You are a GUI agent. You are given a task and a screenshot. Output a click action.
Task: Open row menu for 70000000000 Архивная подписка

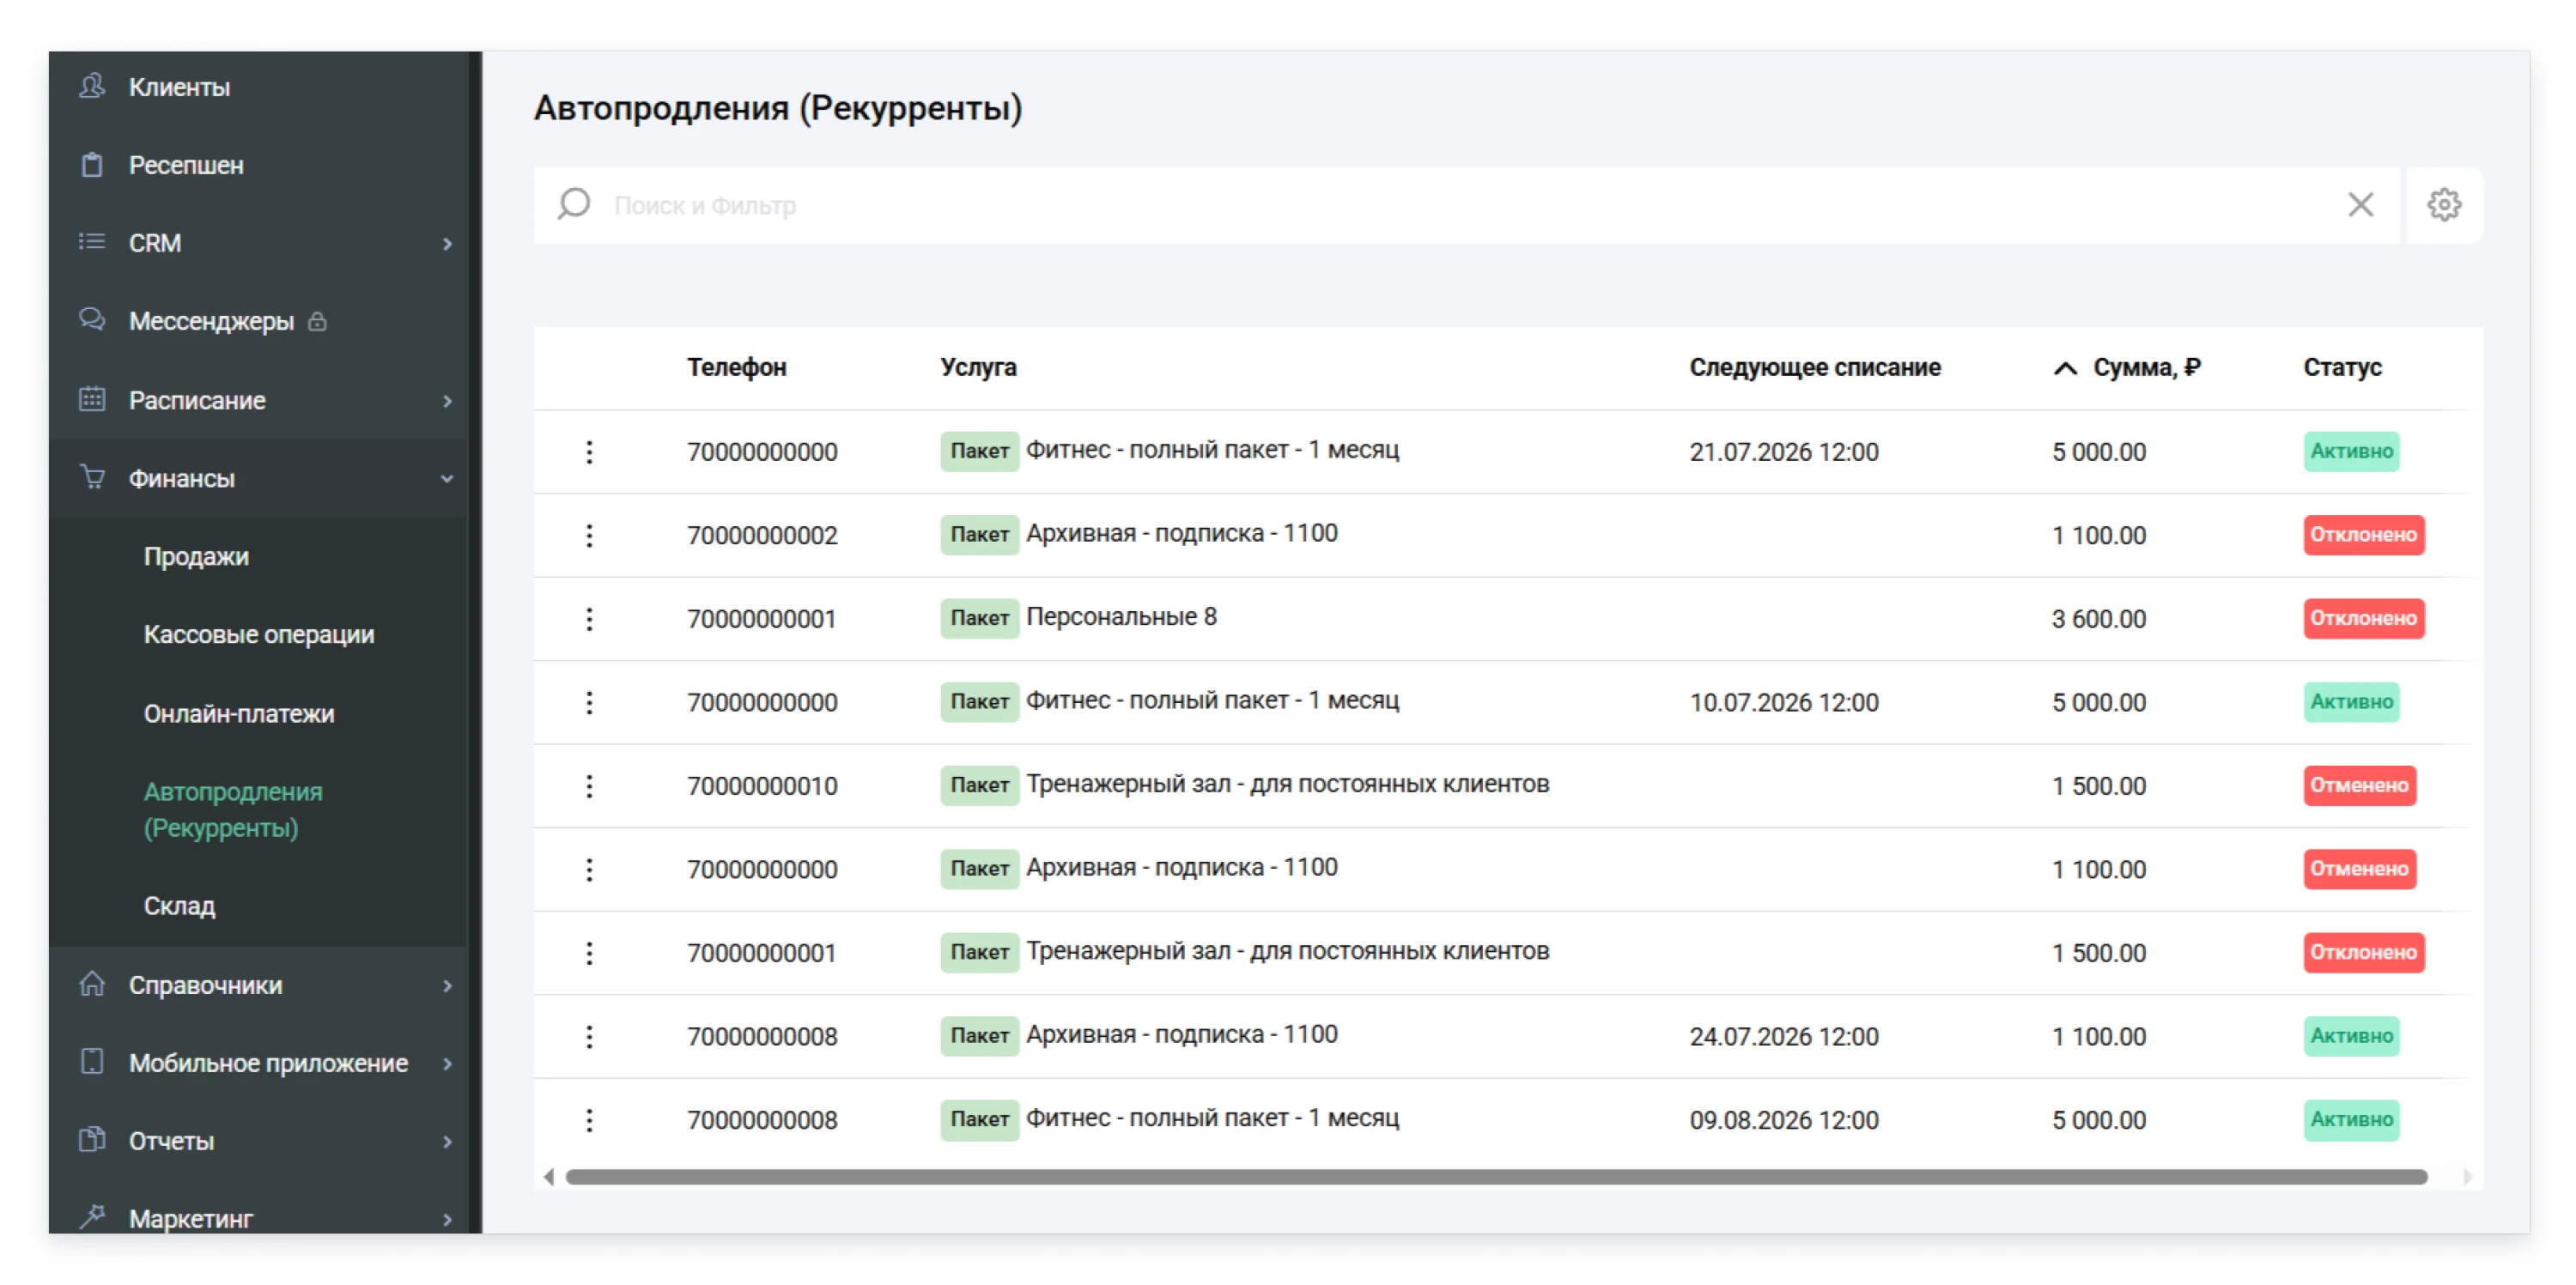coord(589,869)
